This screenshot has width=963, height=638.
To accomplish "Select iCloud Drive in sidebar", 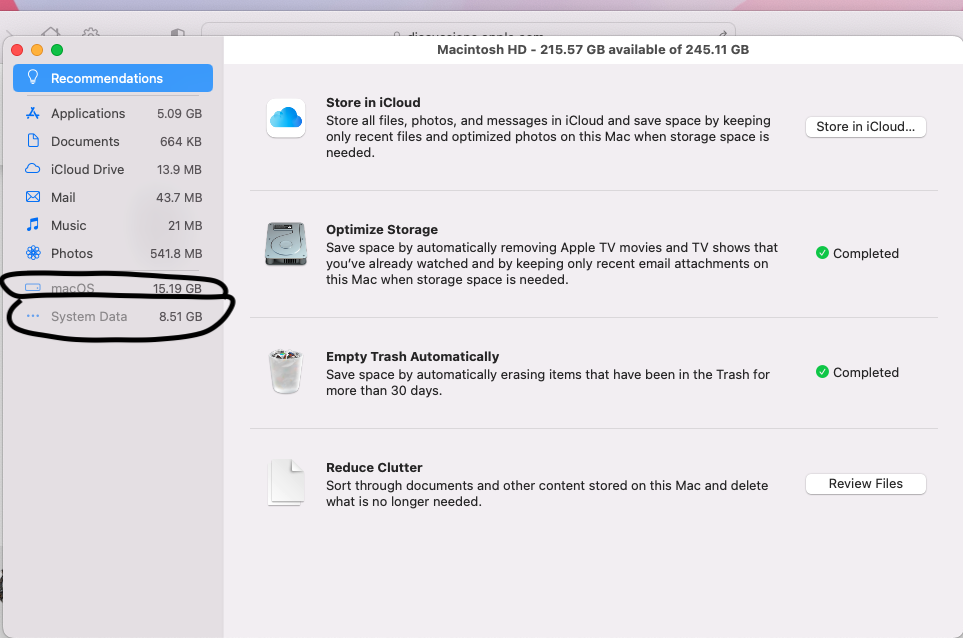I will click(x=113, y=169).
